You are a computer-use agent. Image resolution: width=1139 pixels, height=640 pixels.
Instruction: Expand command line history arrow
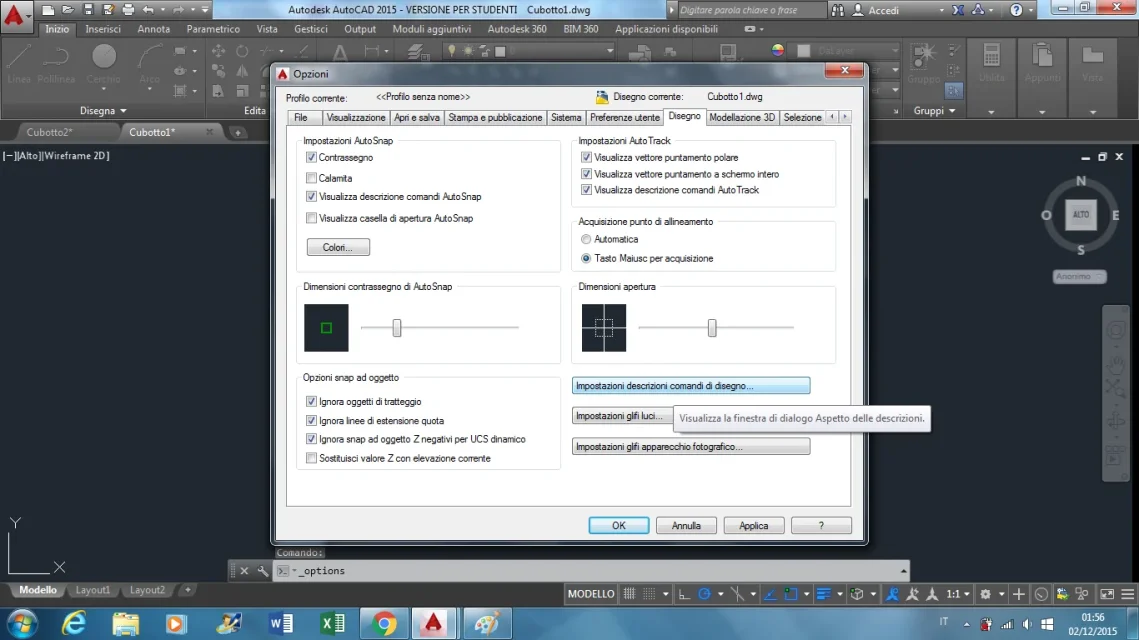tap(903, 571)
